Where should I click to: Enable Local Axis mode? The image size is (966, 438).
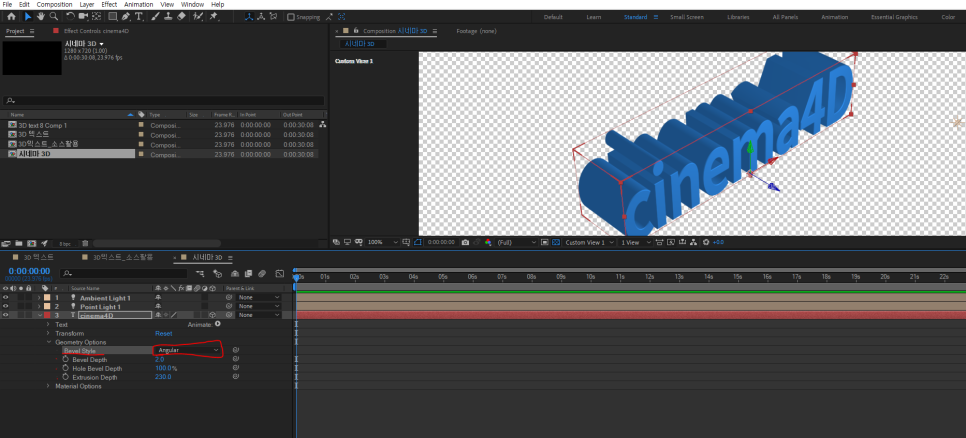point(249,17)
